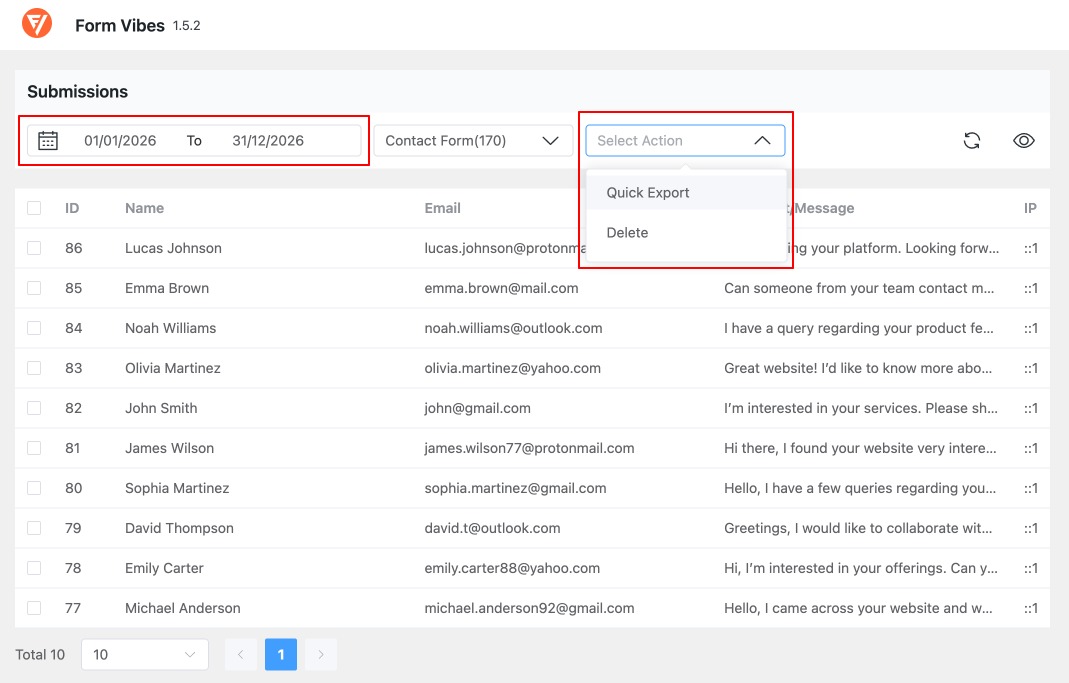
Task: Click the eye icon to manage column visibility
Action: (x=1024, y=140)
